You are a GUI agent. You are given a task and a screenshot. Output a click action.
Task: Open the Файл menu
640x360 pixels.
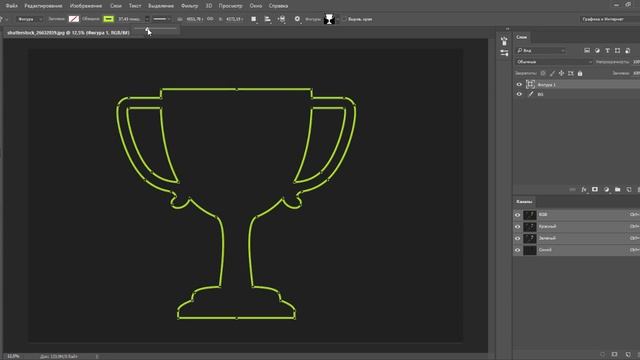[x=11, y=6]
